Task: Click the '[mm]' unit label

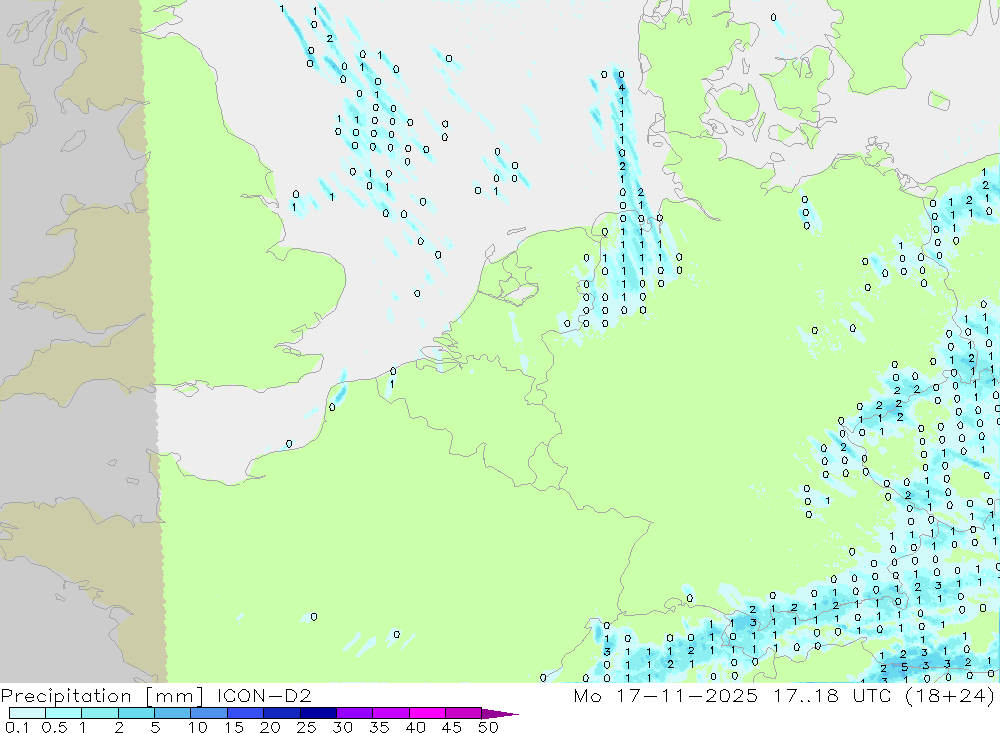Action: point(175,696)
